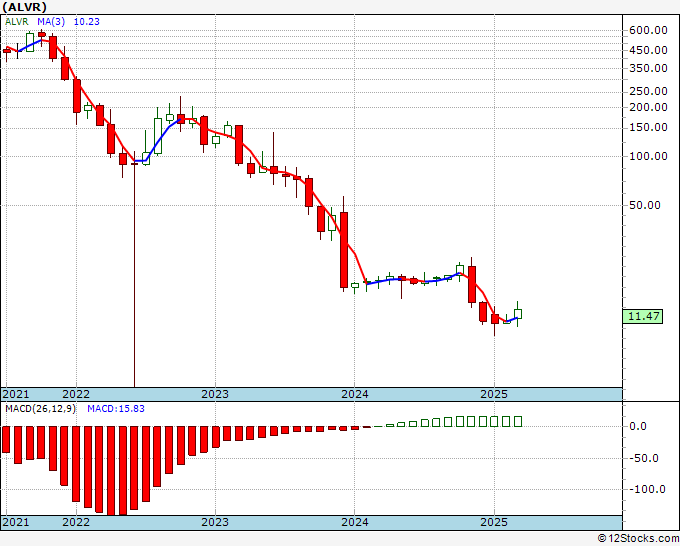Click the 11.47 current price tag

[643, 316]
